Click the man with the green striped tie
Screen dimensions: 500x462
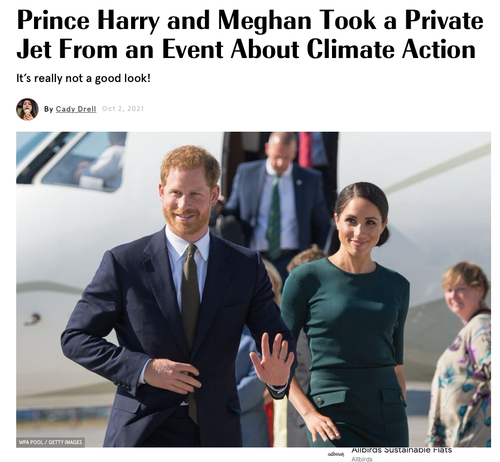click(x=278, y=200)
